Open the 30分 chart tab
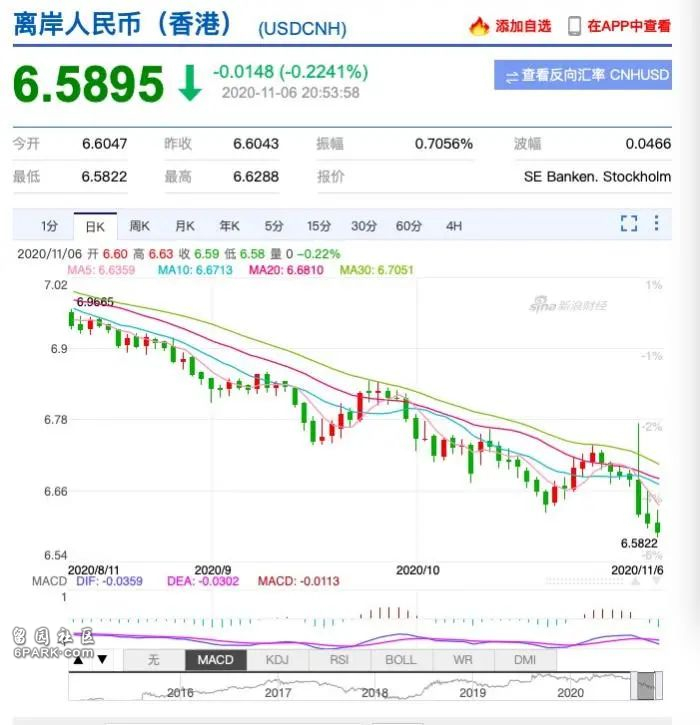Viewport: 700px width, 725px height. coord(364,226)
